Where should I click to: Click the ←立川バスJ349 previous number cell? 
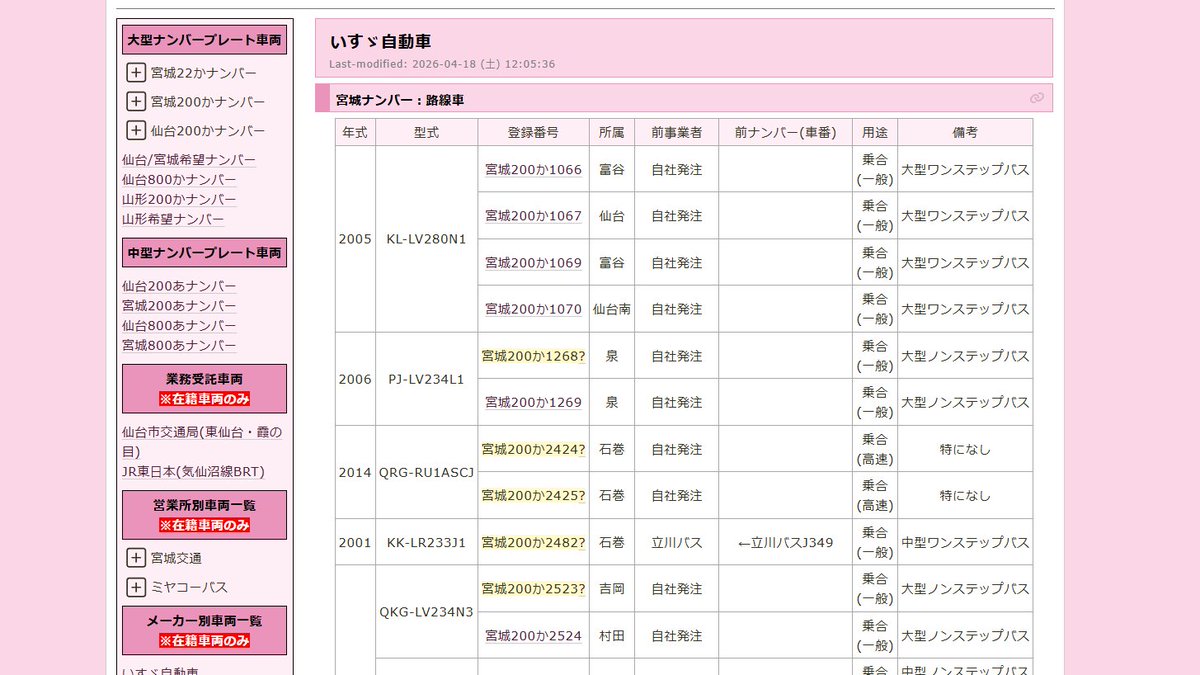[785, 543]
